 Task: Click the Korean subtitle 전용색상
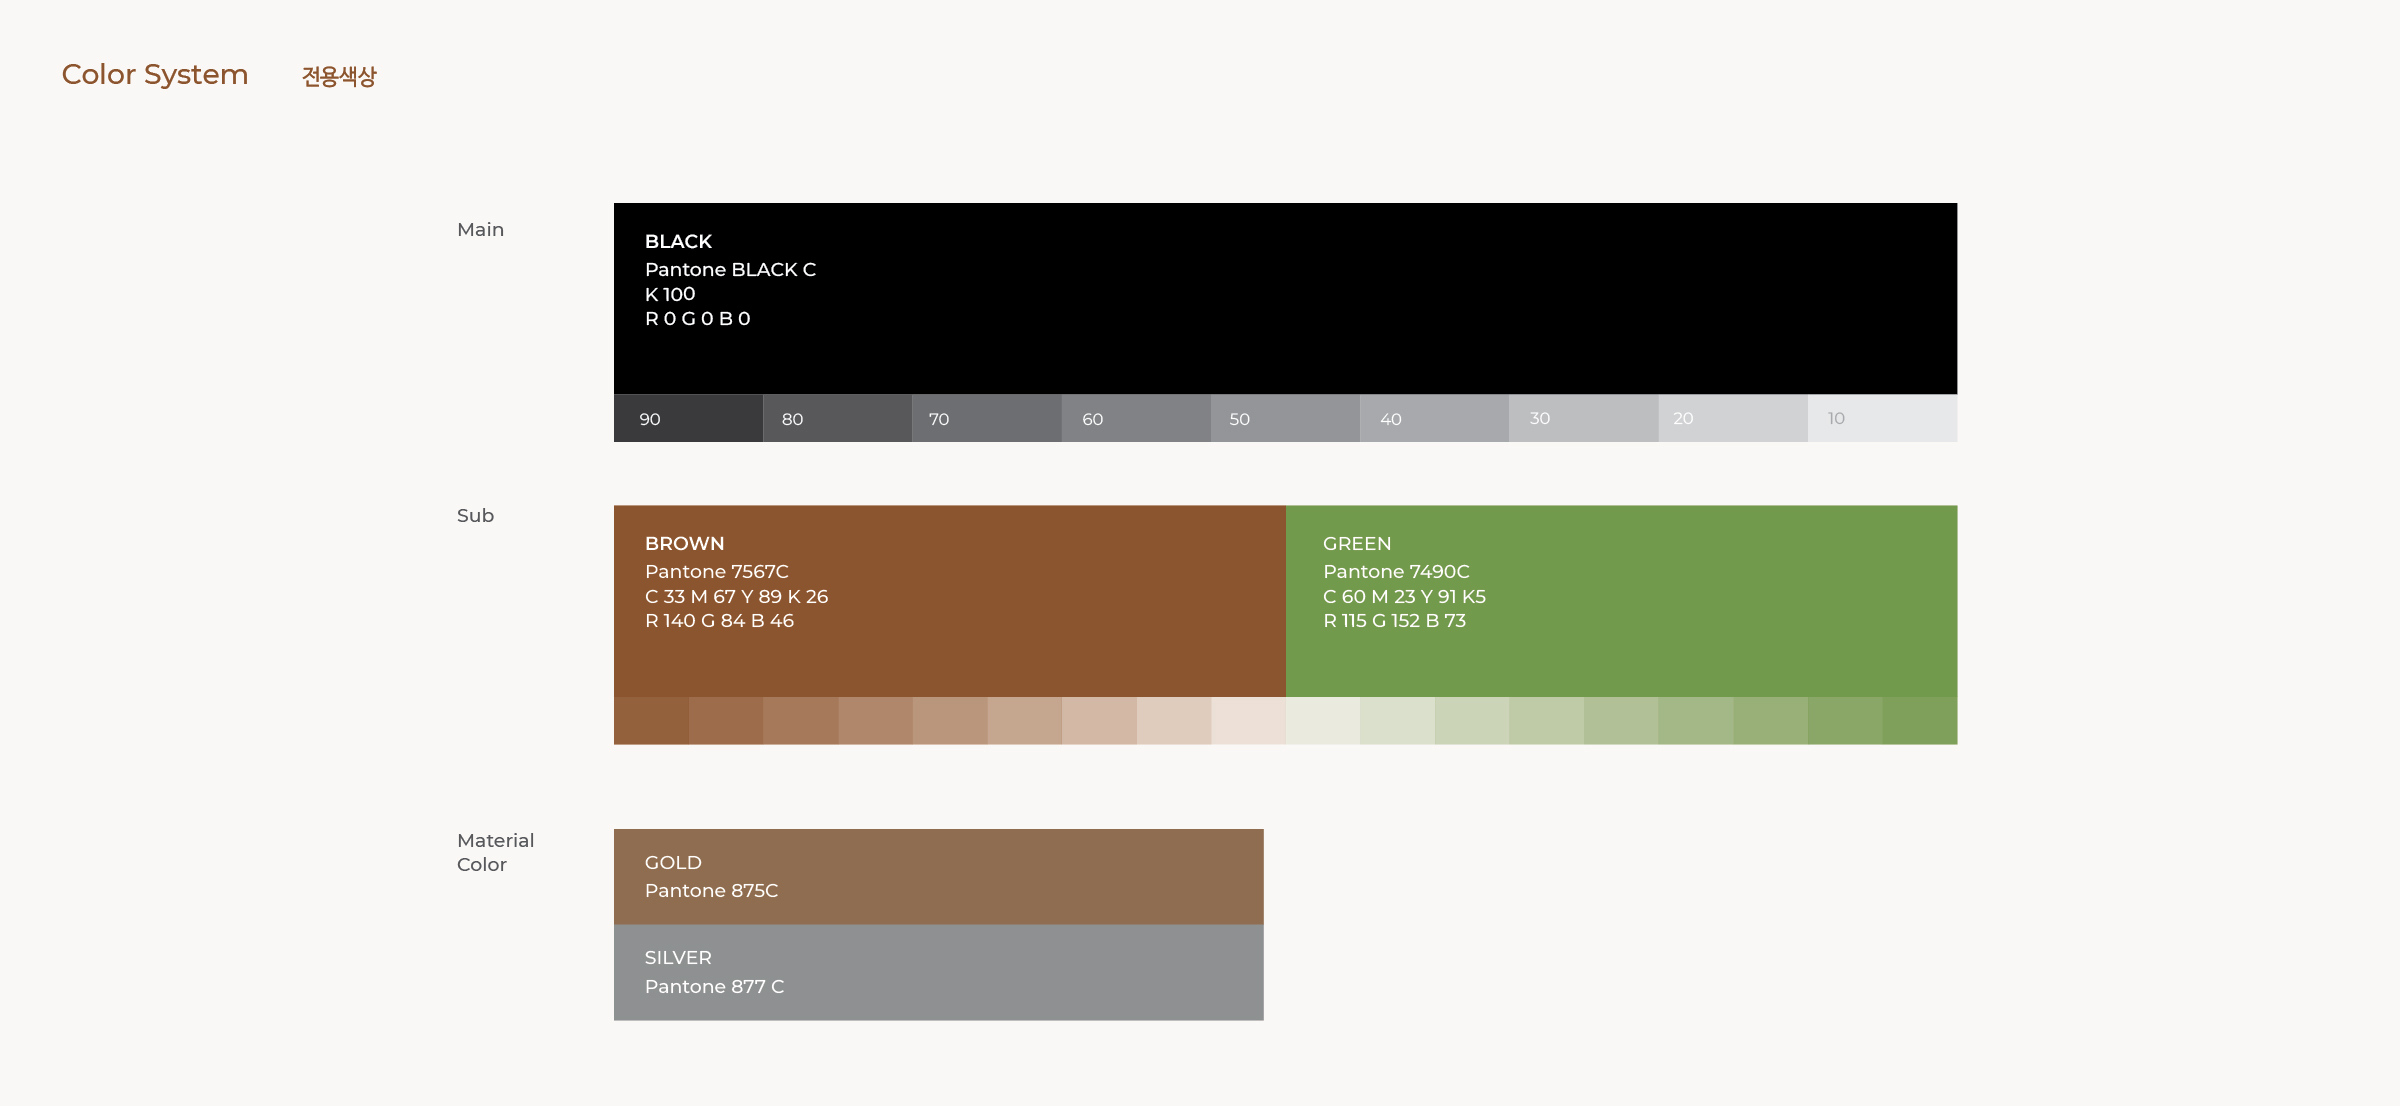pos(339,76)
